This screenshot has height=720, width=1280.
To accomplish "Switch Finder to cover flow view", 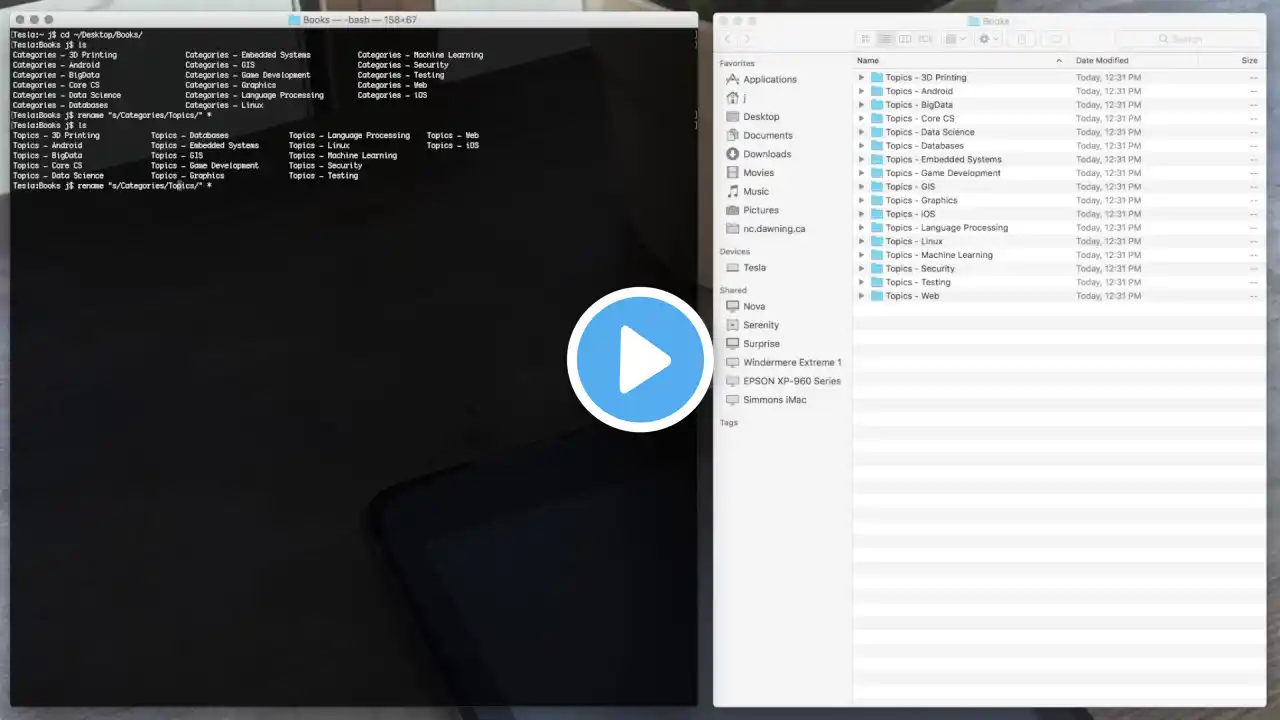I will (925, 39).
